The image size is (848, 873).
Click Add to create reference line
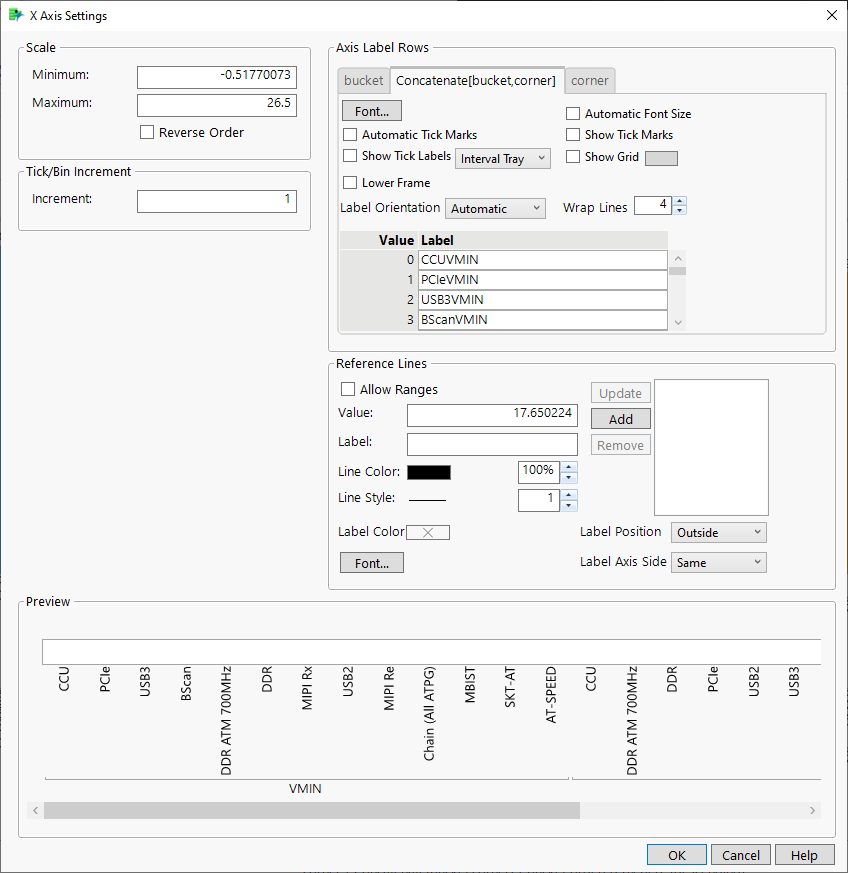coord(620,419)
